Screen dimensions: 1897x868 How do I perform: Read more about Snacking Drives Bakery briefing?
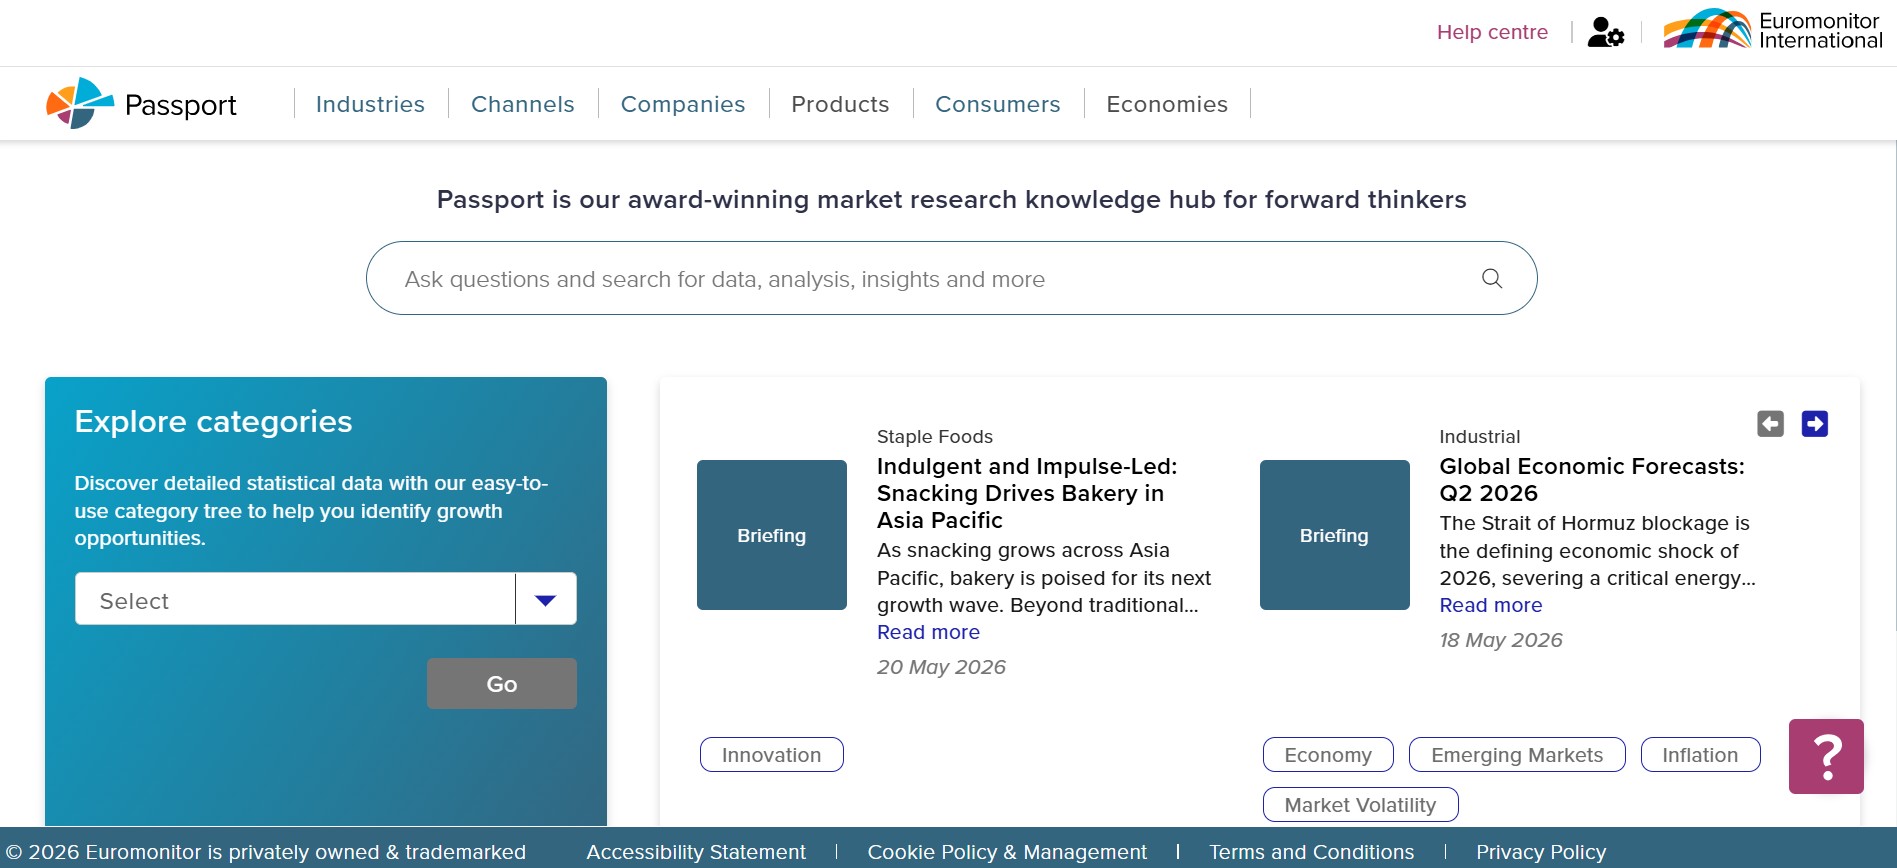pos(928,632)
